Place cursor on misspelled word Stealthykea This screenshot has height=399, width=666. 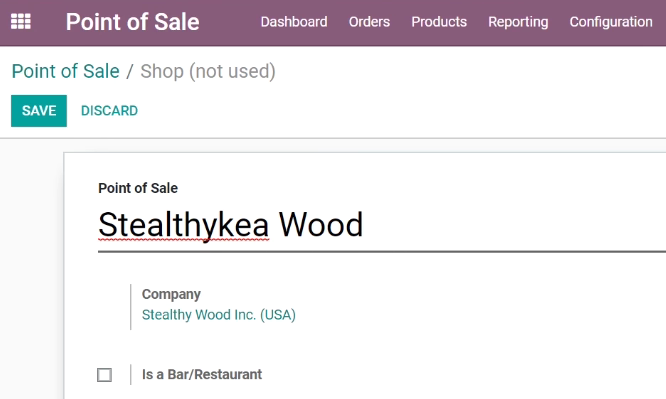(183, 225)
